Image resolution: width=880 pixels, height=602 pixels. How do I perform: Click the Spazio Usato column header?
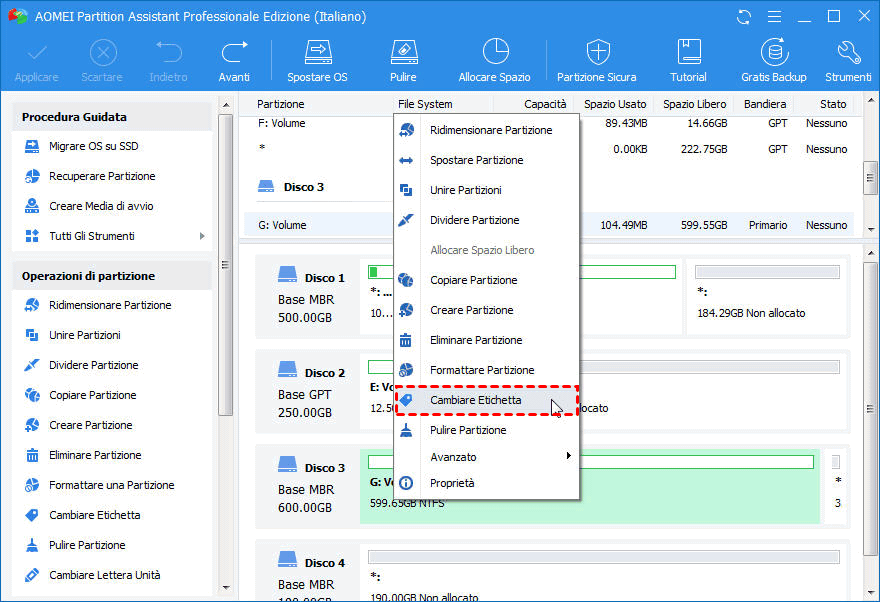615,104
